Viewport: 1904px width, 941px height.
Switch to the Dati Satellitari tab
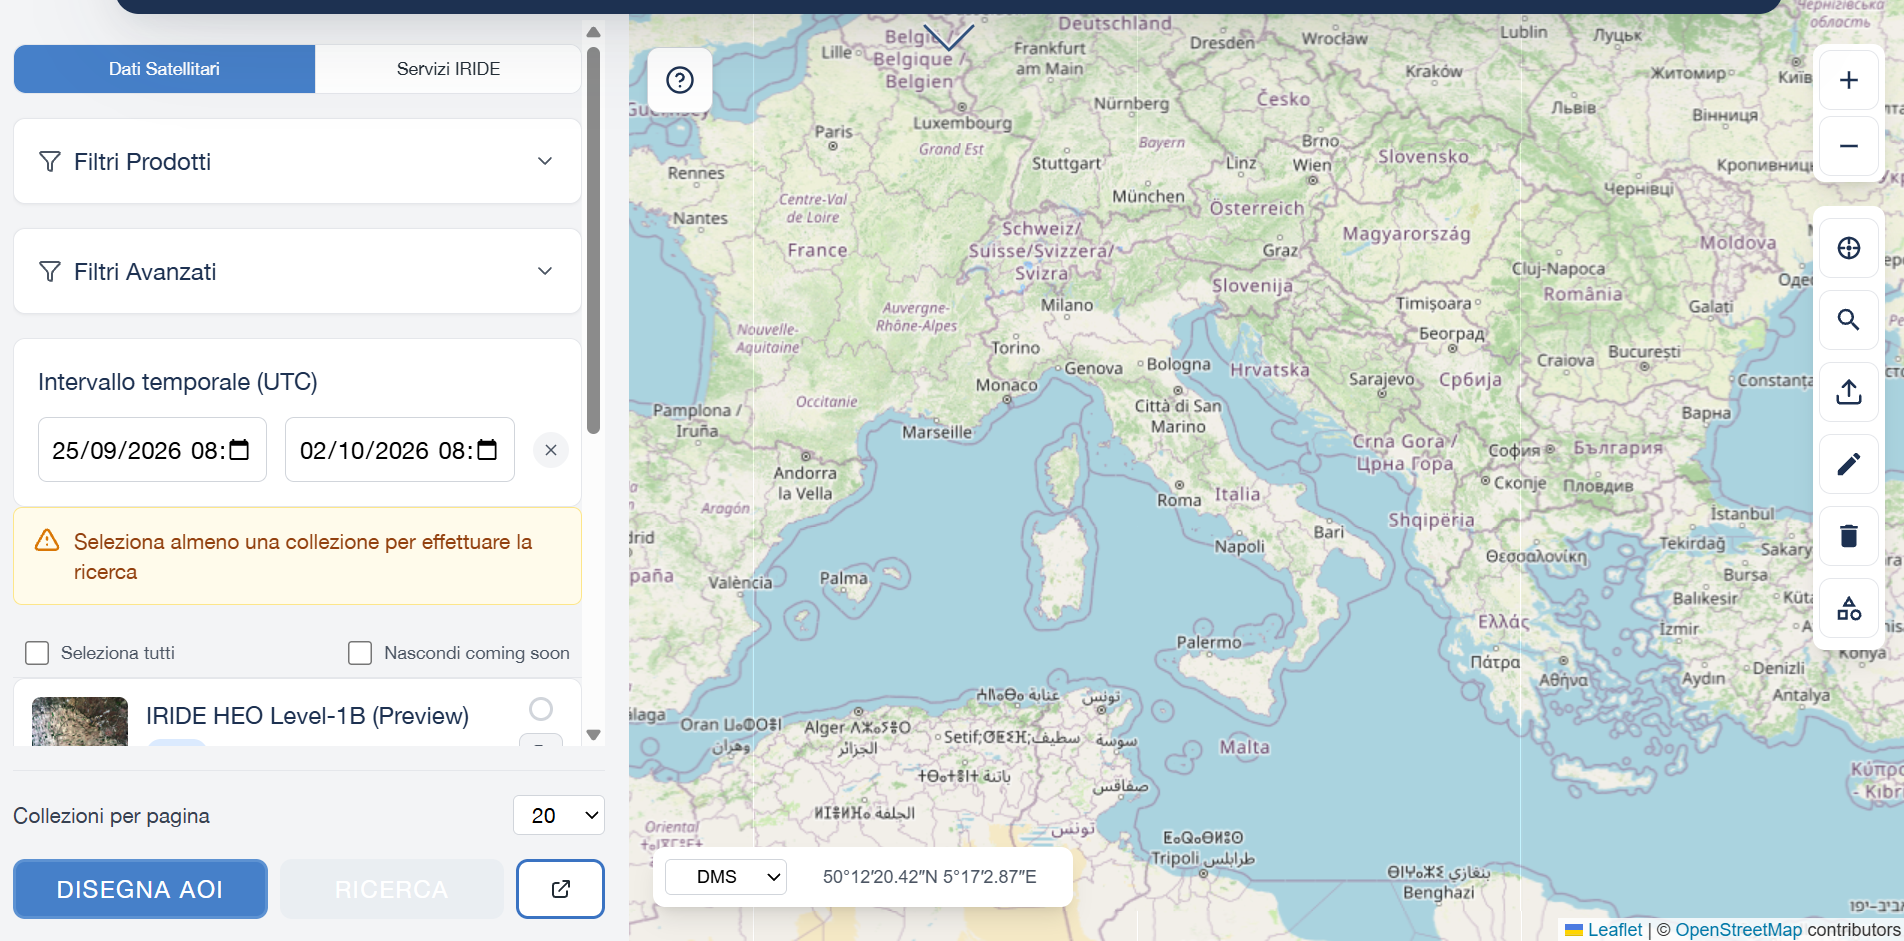[x=164, y=69]
